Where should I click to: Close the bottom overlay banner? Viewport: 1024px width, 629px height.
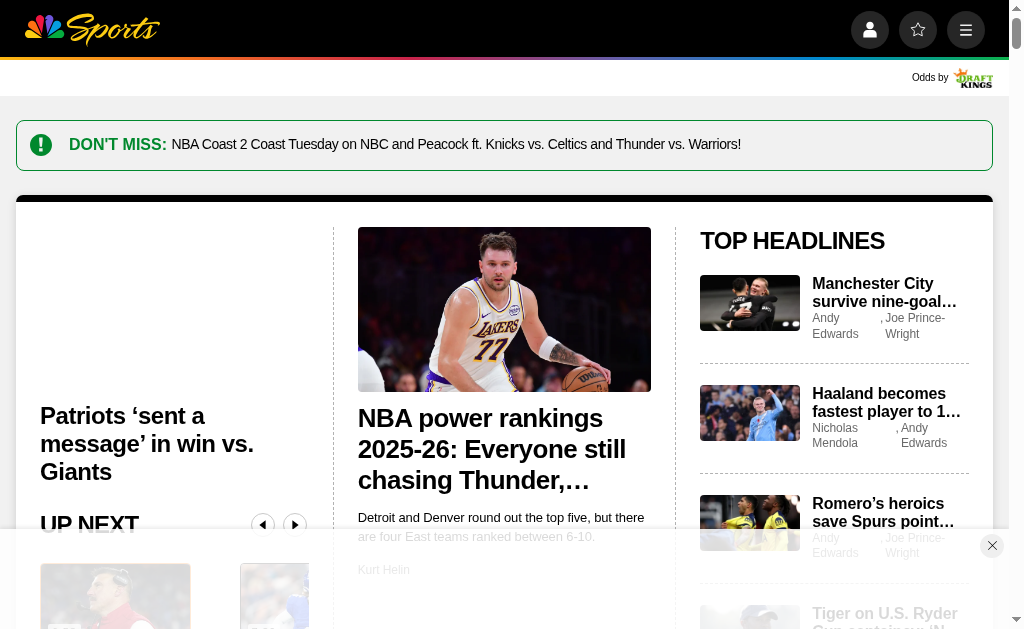coord(991,545)
